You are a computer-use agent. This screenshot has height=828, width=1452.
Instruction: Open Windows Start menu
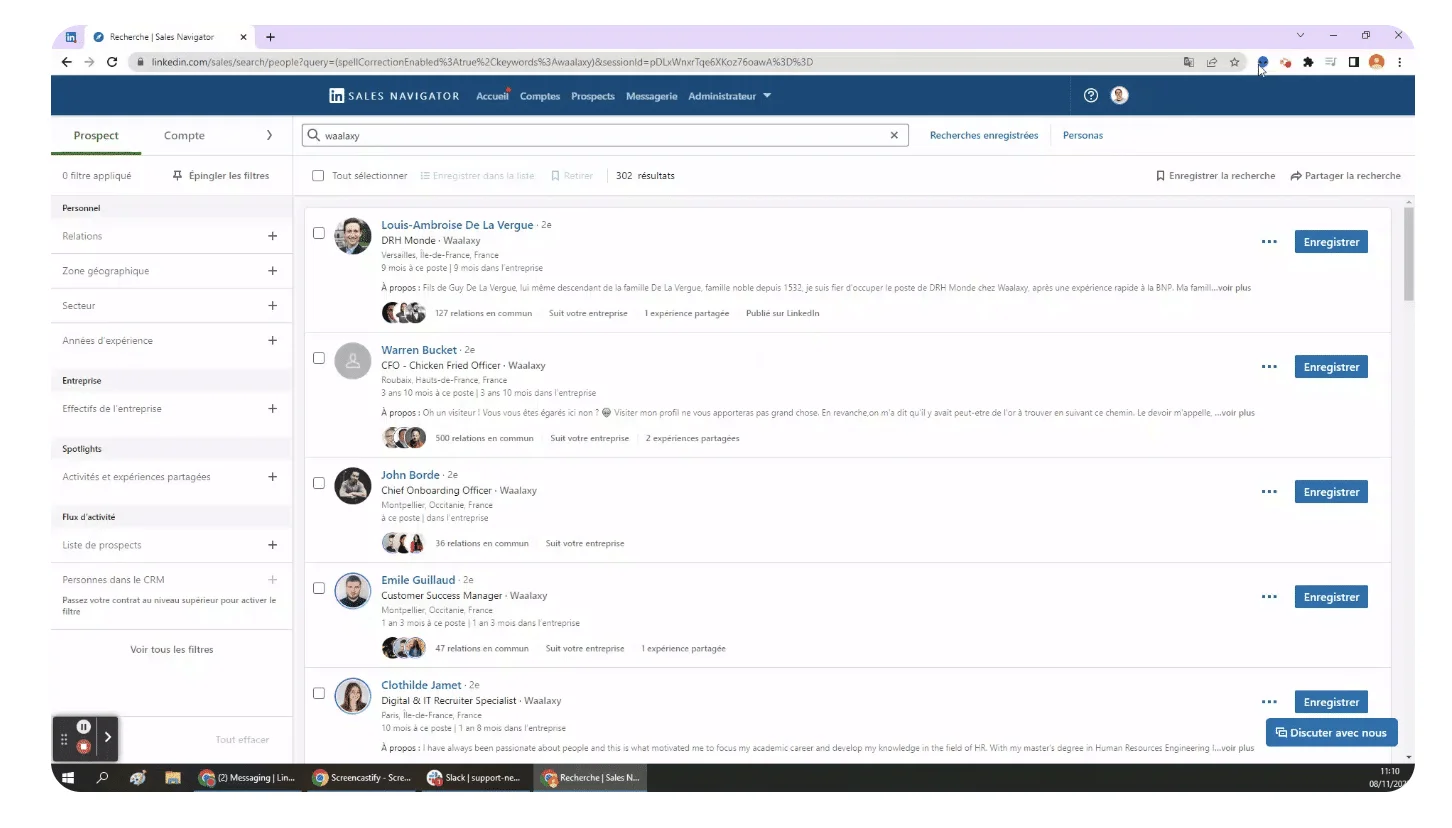click(68, 778)
